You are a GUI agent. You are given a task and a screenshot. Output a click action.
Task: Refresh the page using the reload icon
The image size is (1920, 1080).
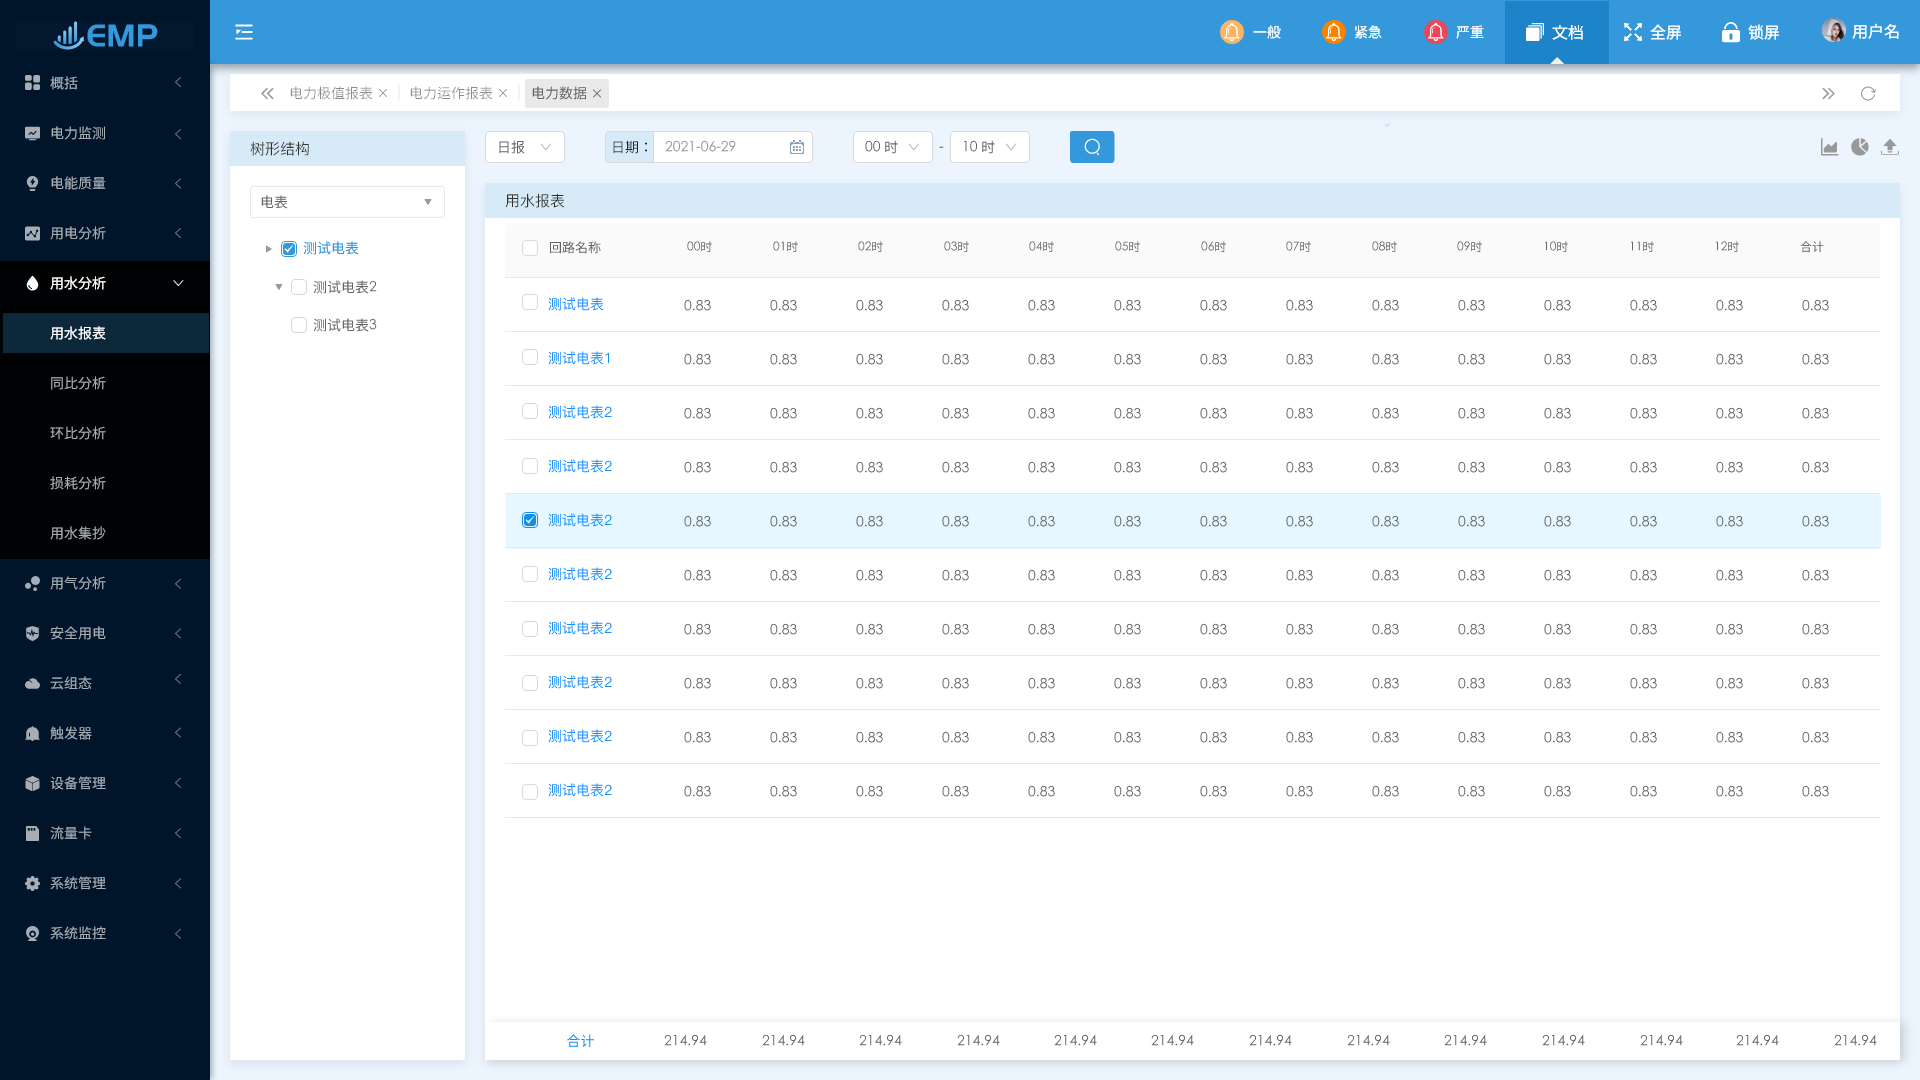[x=1867, y=93]
